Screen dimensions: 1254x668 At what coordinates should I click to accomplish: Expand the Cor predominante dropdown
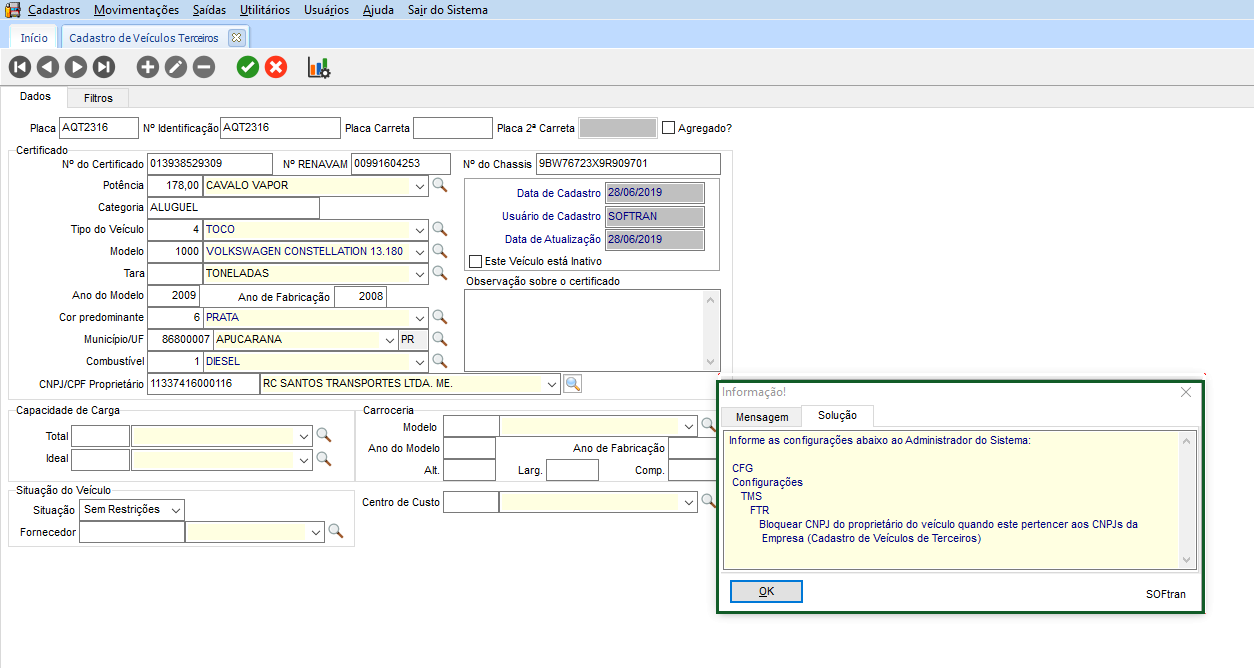tap(419, 317)
